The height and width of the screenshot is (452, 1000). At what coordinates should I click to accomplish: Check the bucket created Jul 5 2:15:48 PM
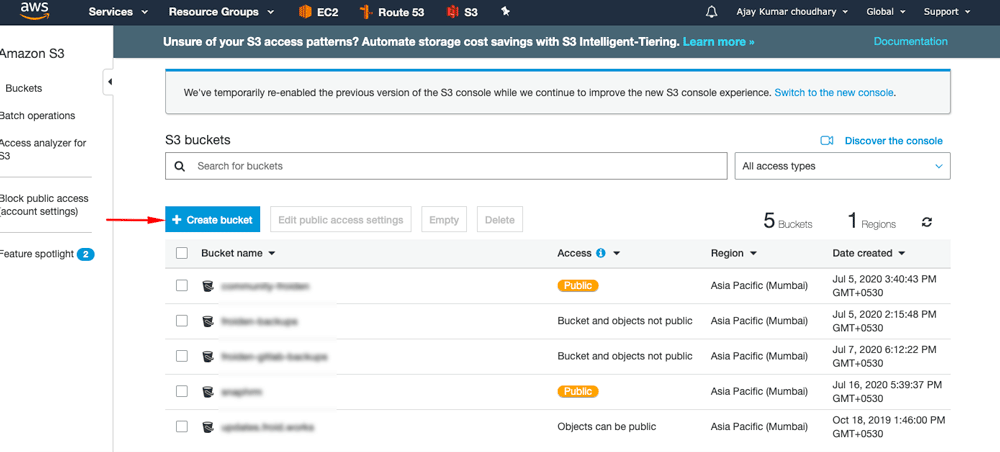click(182, 321)
